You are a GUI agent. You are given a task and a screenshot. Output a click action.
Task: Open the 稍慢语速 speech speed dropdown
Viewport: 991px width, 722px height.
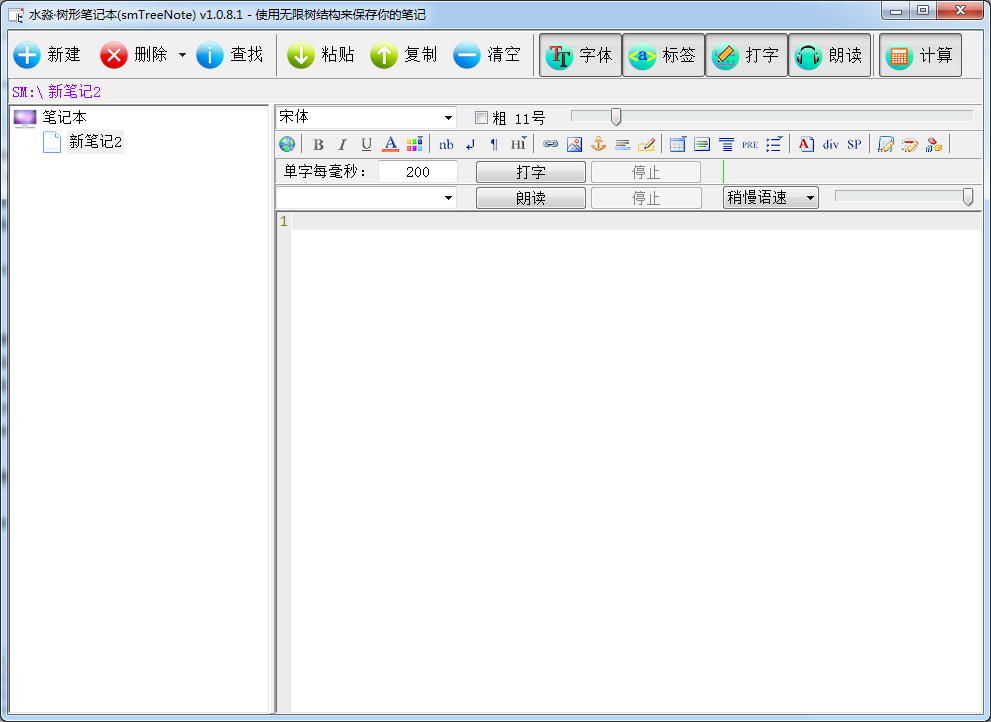click(x=770, y=198)
